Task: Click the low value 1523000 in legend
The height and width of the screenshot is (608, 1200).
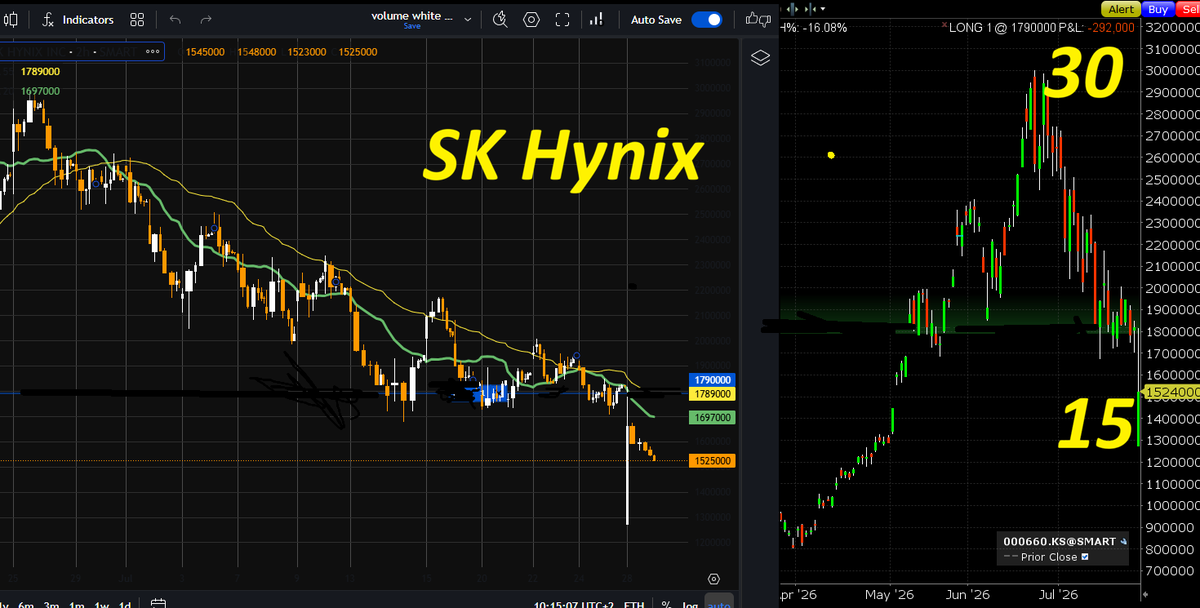Action: pos(308,51)
